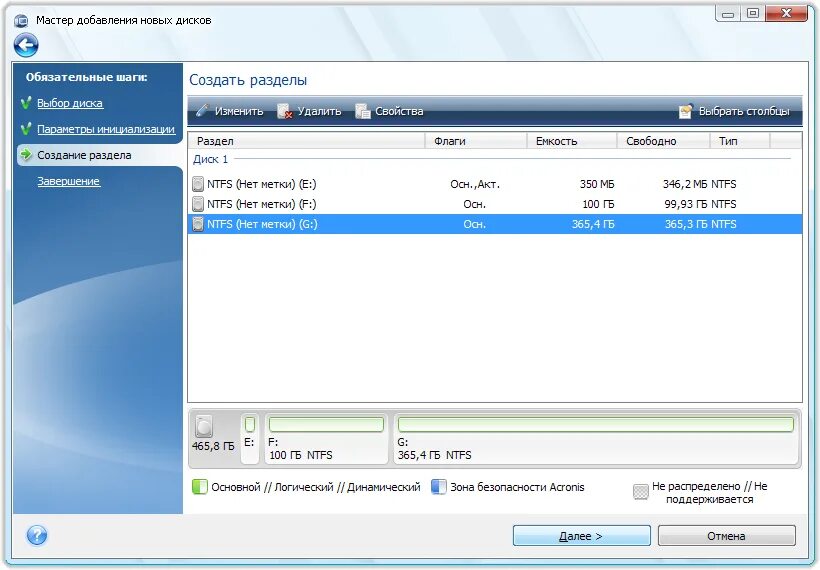Sort by the Флаги column header
The image size is (820, 570).
point(475,141)
